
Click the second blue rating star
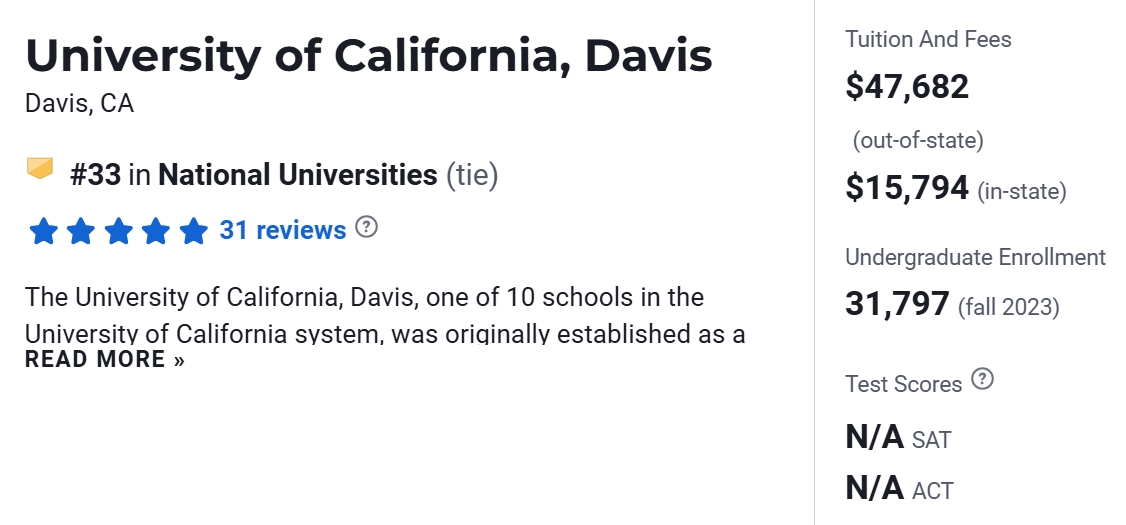point(81,232)
